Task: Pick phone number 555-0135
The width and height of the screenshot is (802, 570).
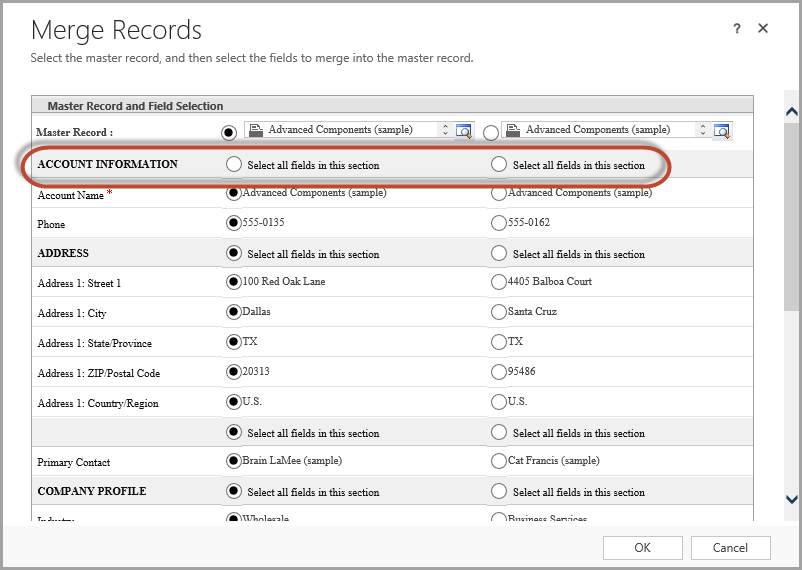Action: [x=234, y=223]
